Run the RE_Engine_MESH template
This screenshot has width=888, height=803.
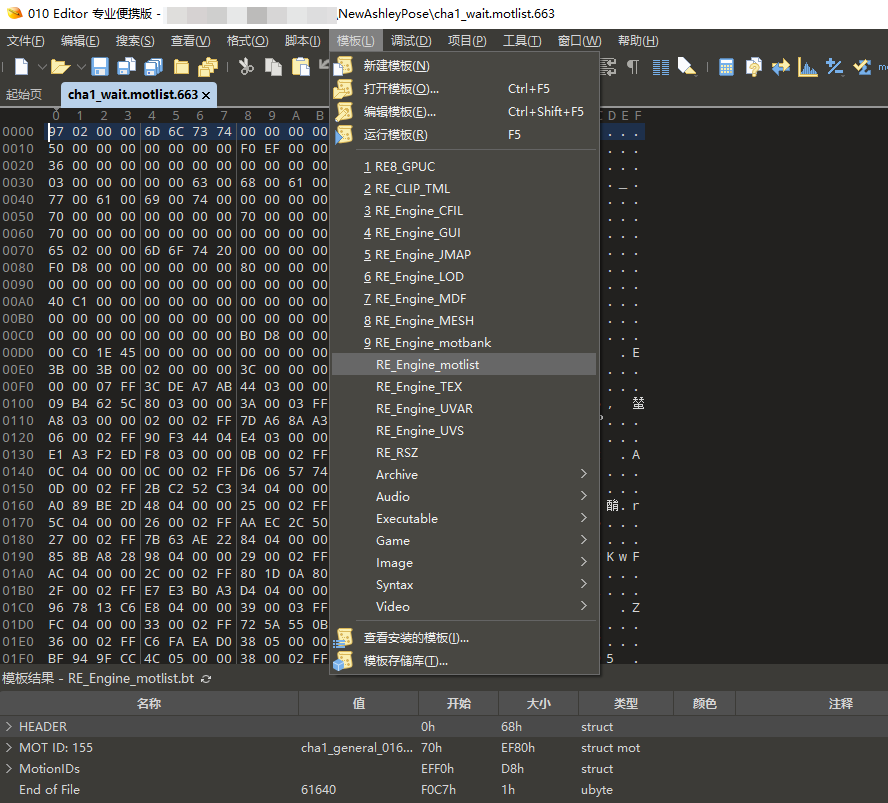(x=463, y=321)
